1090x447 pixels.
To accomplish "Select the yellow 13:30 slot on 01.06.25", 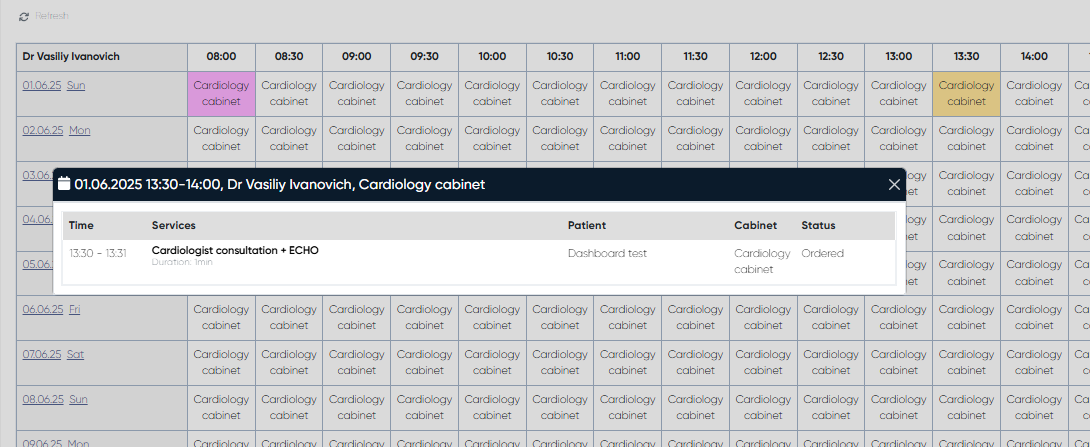I will (x=966, y=93).
